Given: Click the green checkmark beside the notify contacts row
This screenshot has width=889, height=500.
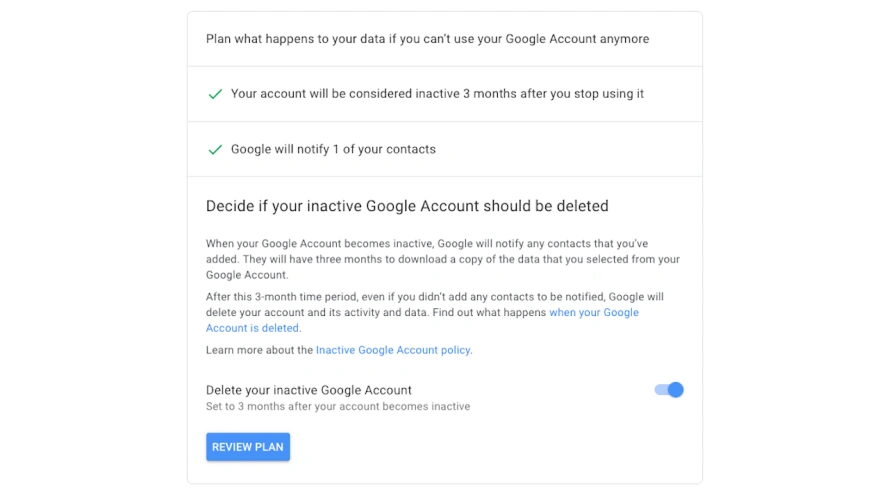Looking at the screenshot, I should (x=214, y=150).
